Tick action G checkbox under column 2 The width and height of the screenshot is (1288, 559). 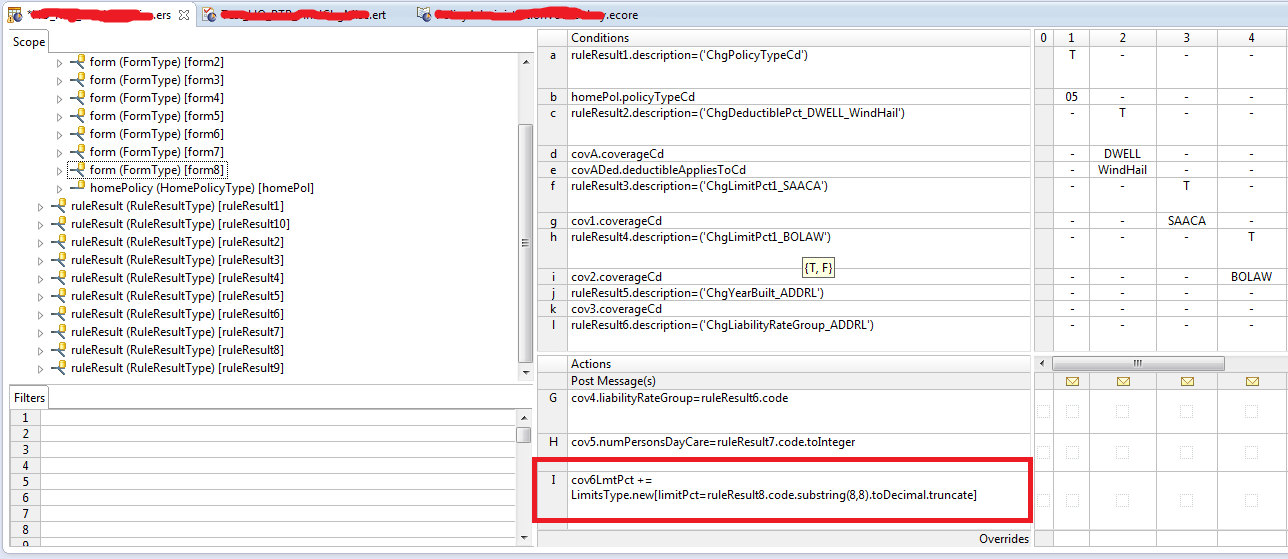tap(1123, 411)
